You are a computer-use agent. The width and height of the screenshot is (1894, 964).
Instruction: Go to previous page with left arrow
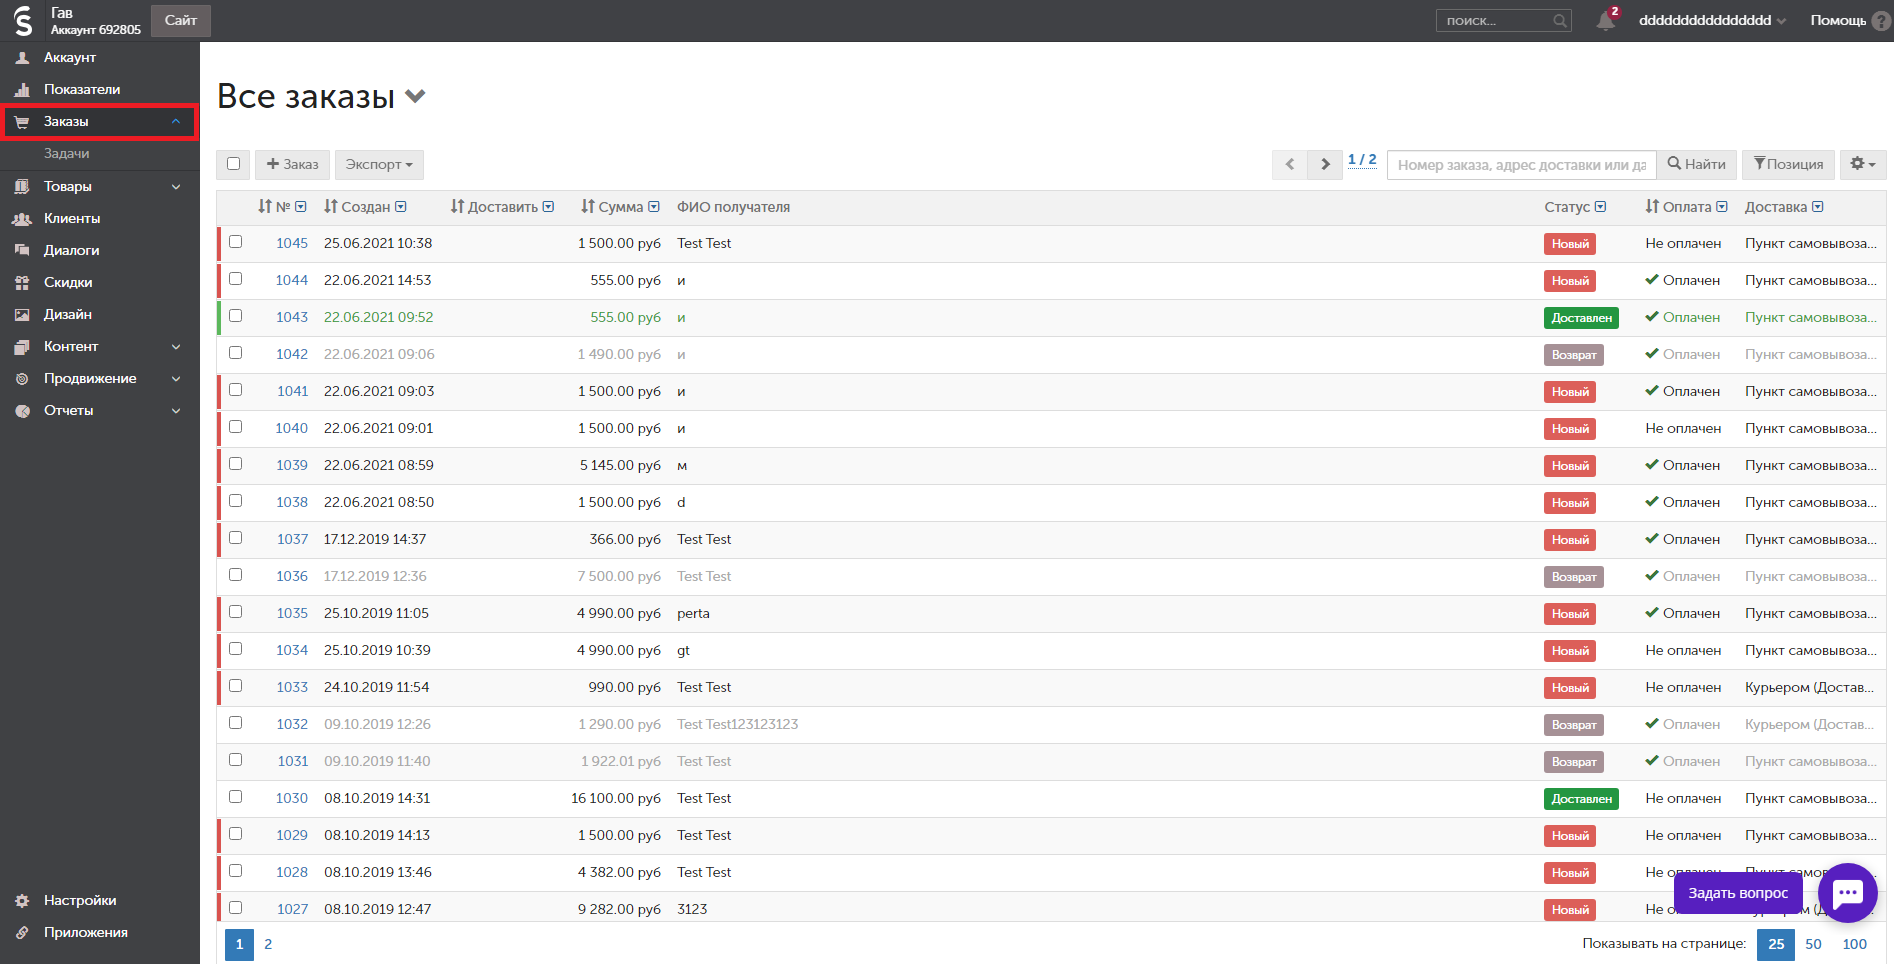pyautogui.click(x=1289, y=164)
